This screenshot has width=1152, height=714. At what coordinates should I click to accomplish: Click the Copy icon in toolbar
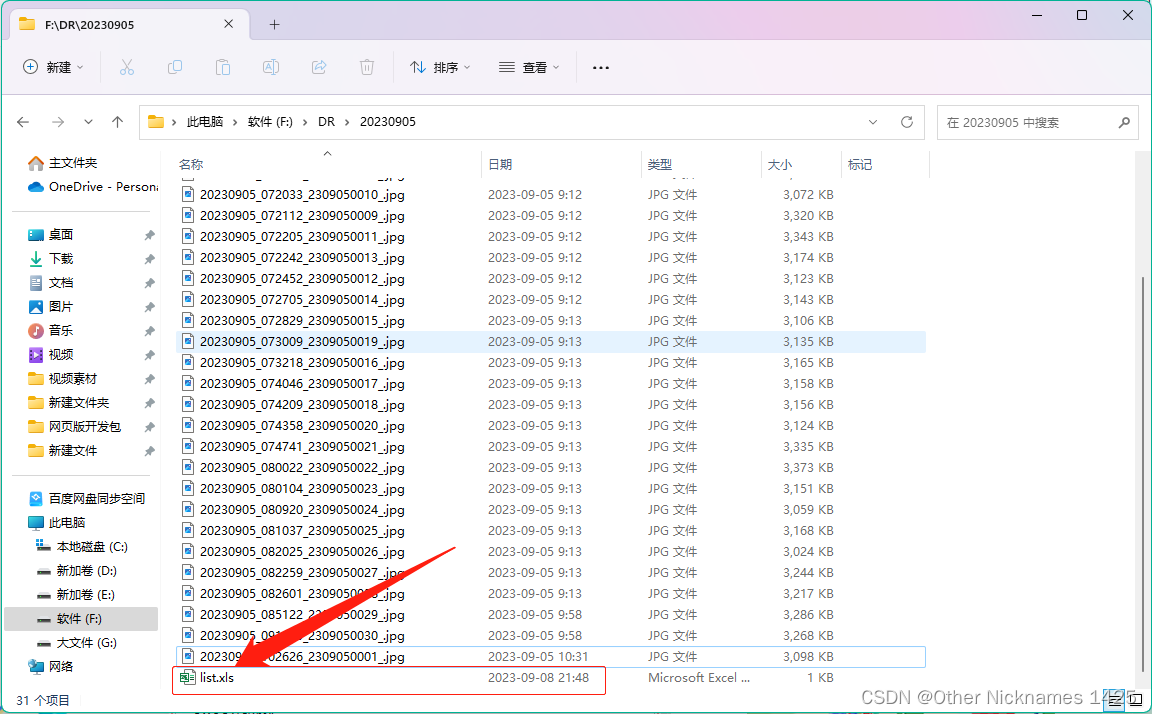175,68
